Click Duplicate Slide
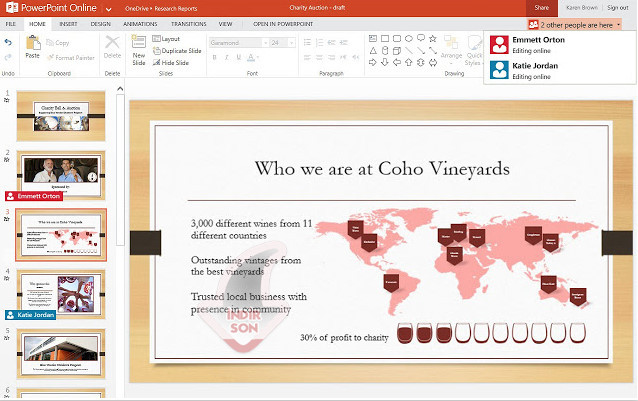The height and width of the screenshot is (401, 638). coord(177,51)
